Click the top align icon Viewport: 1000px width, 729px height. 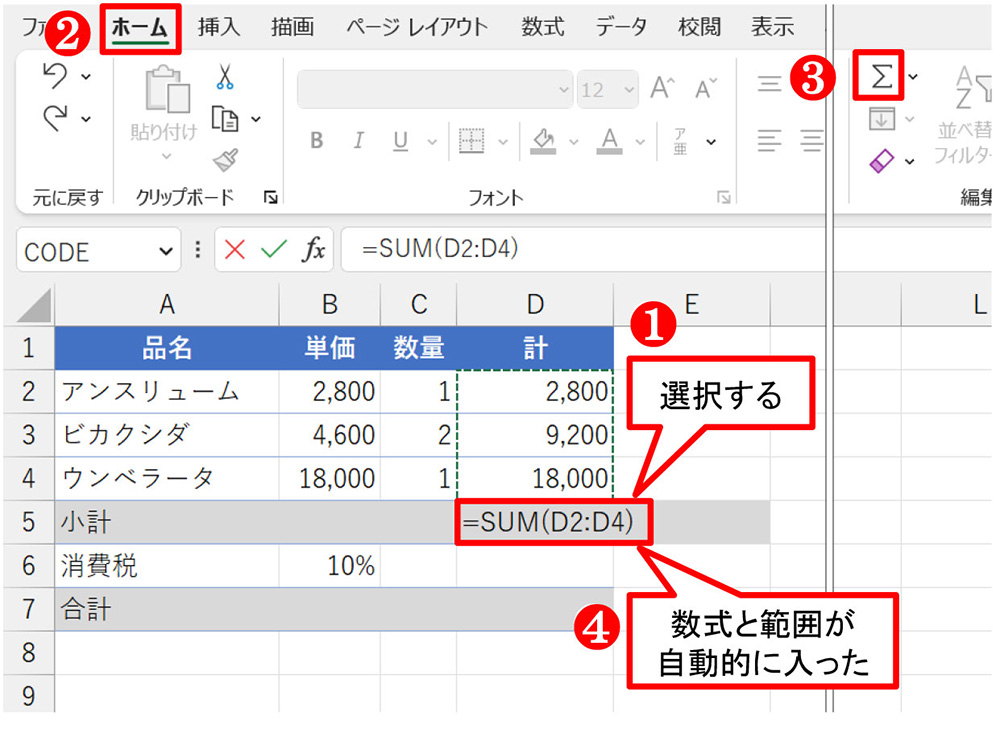(x=769, y=84)
